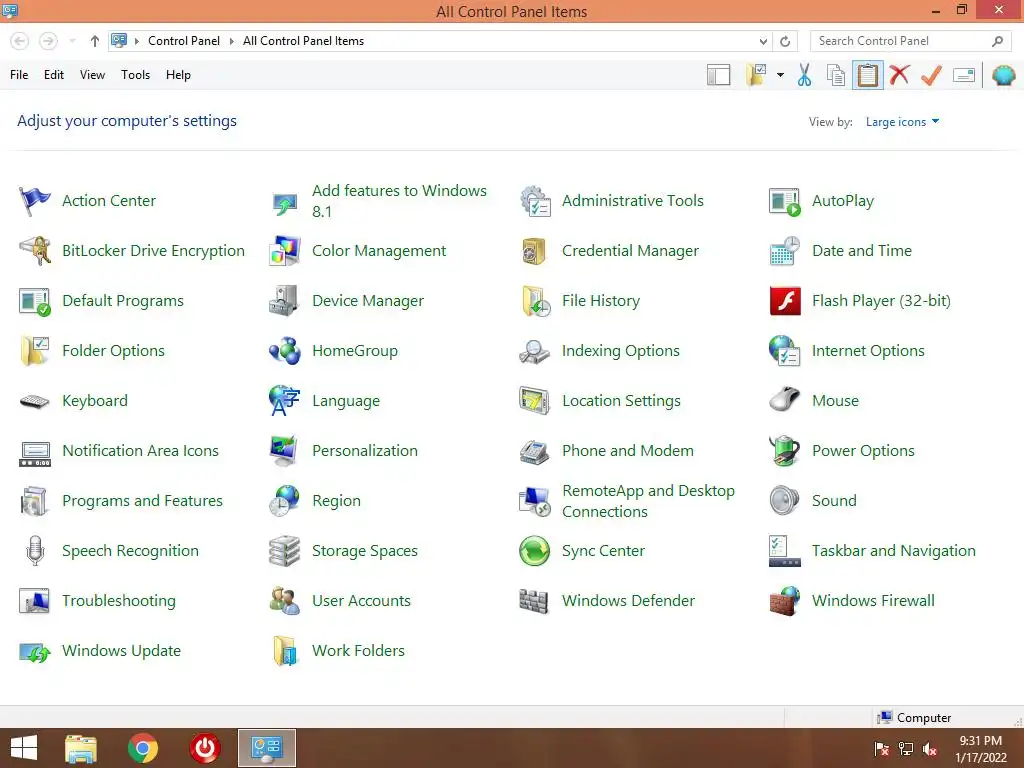The width and height of the screenshot is (1024, 768).
Task: Click the Paste clipboard toolbar icon
Action: (x=867, y=75)
